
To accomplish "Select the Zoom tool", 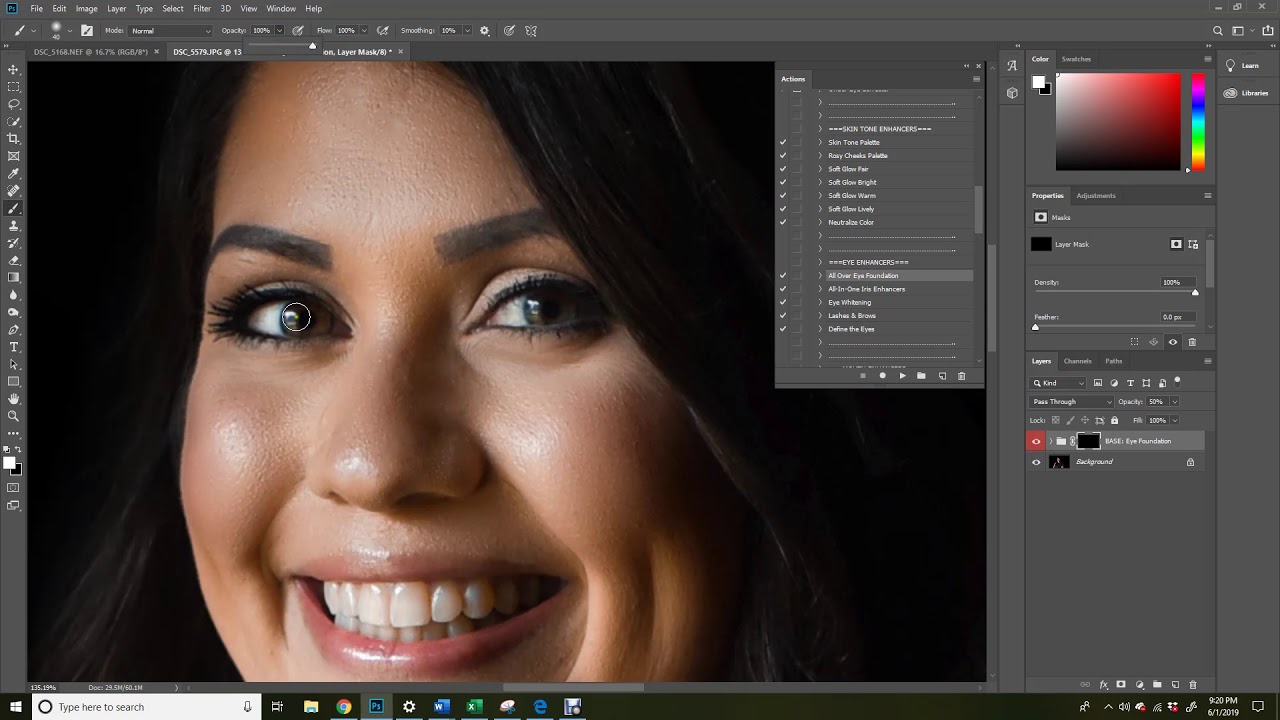I will (14, 416).
